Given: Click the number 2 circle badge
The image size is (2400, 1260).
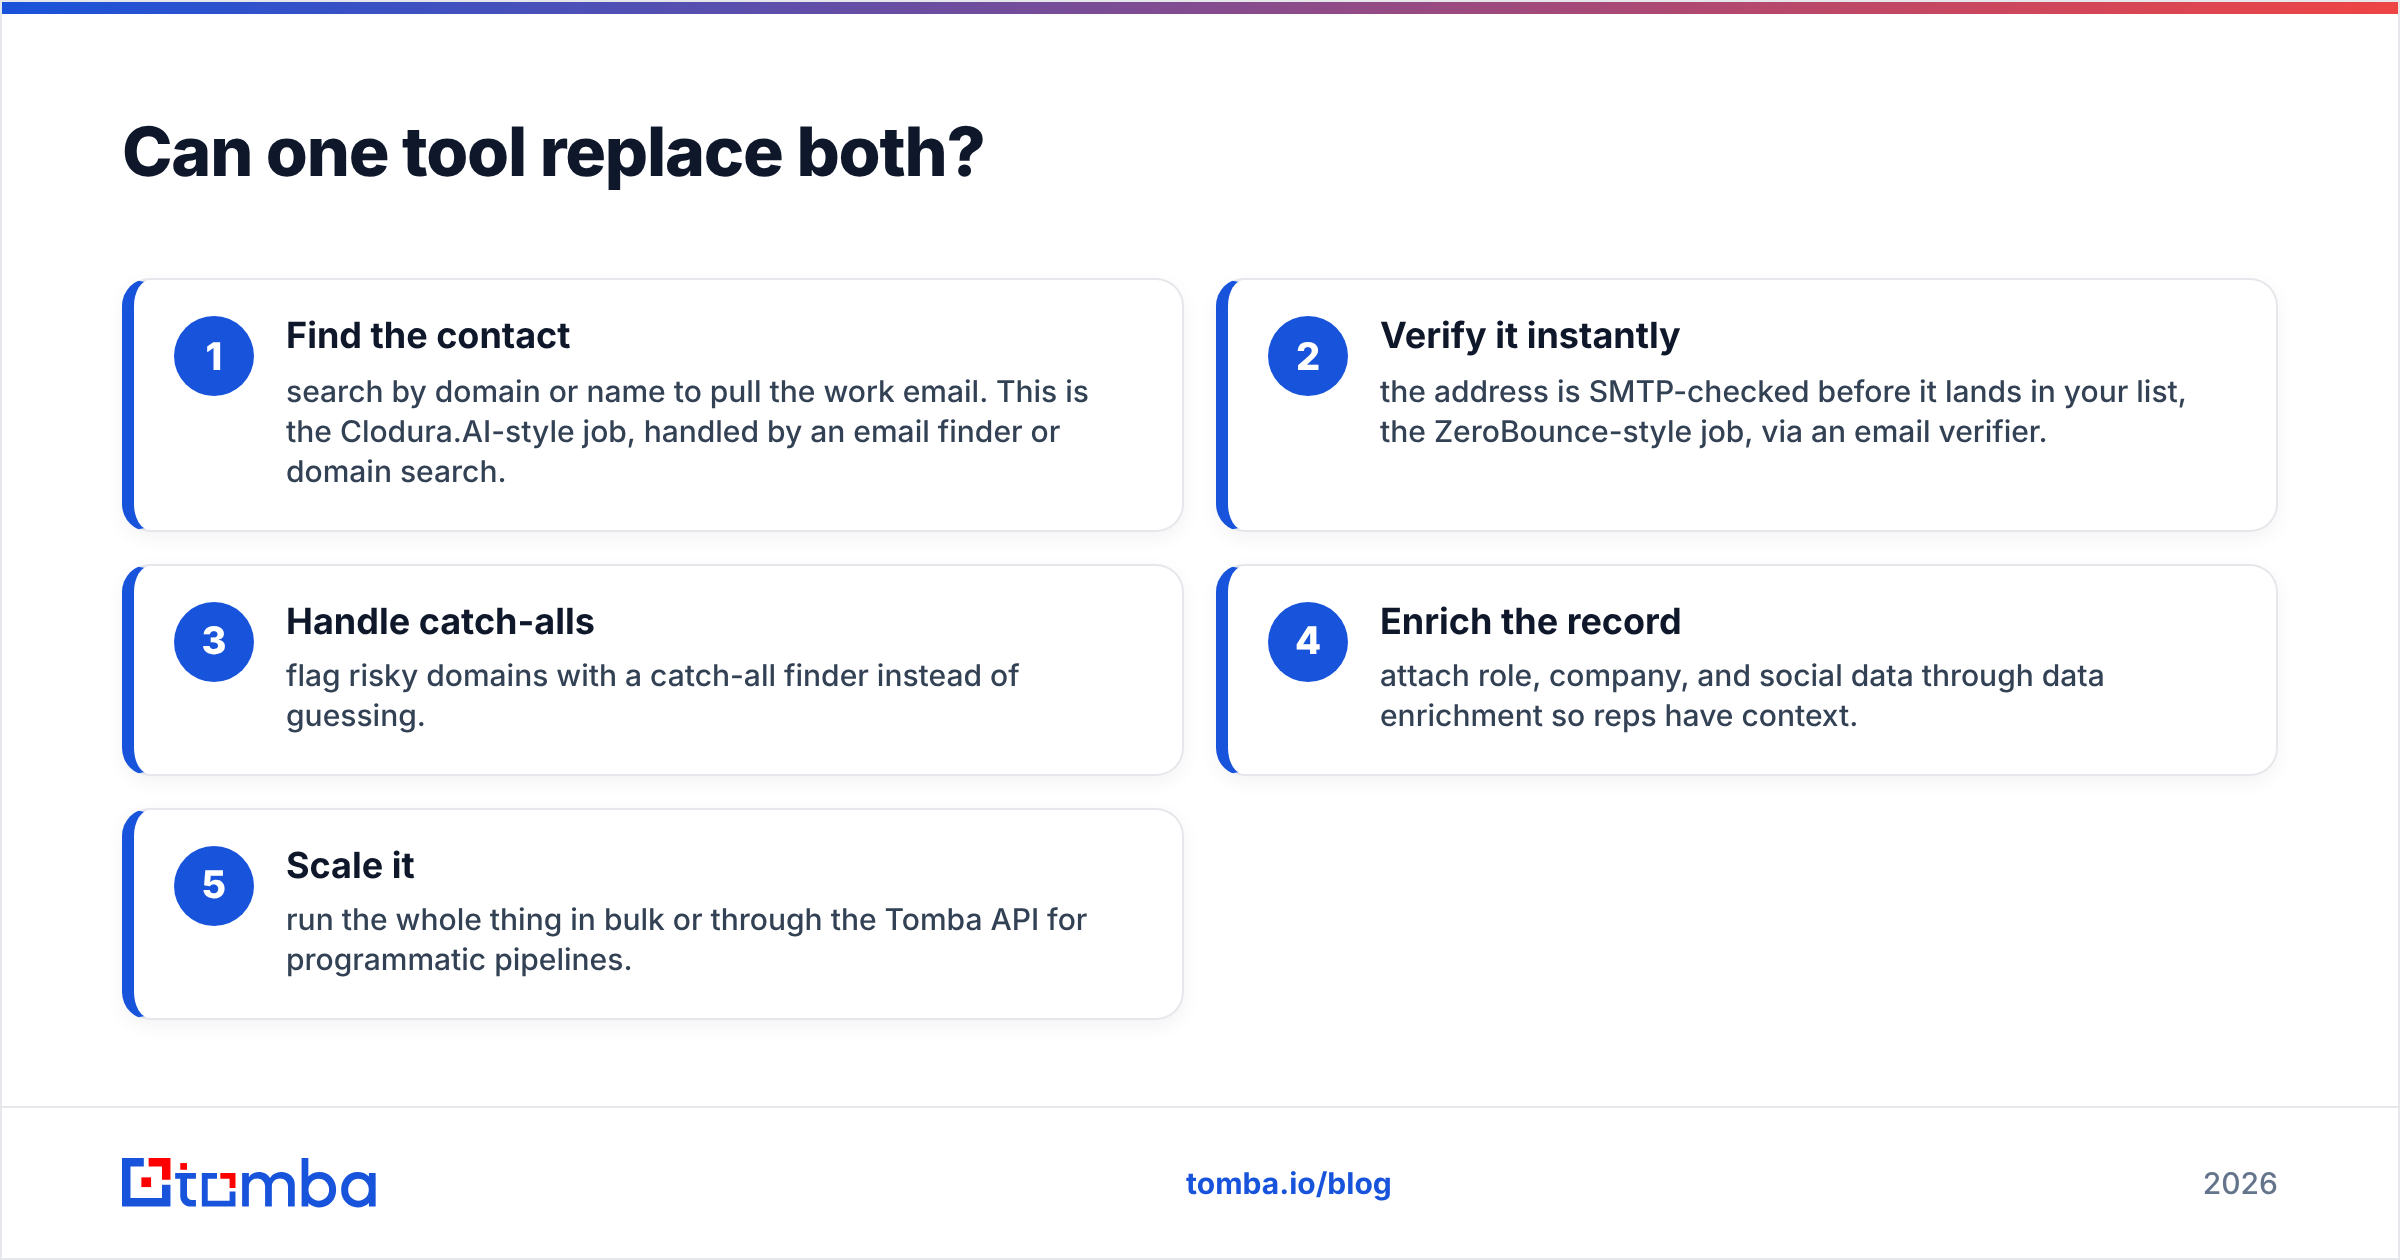Looking at the screenshot, I should 1308,356.
